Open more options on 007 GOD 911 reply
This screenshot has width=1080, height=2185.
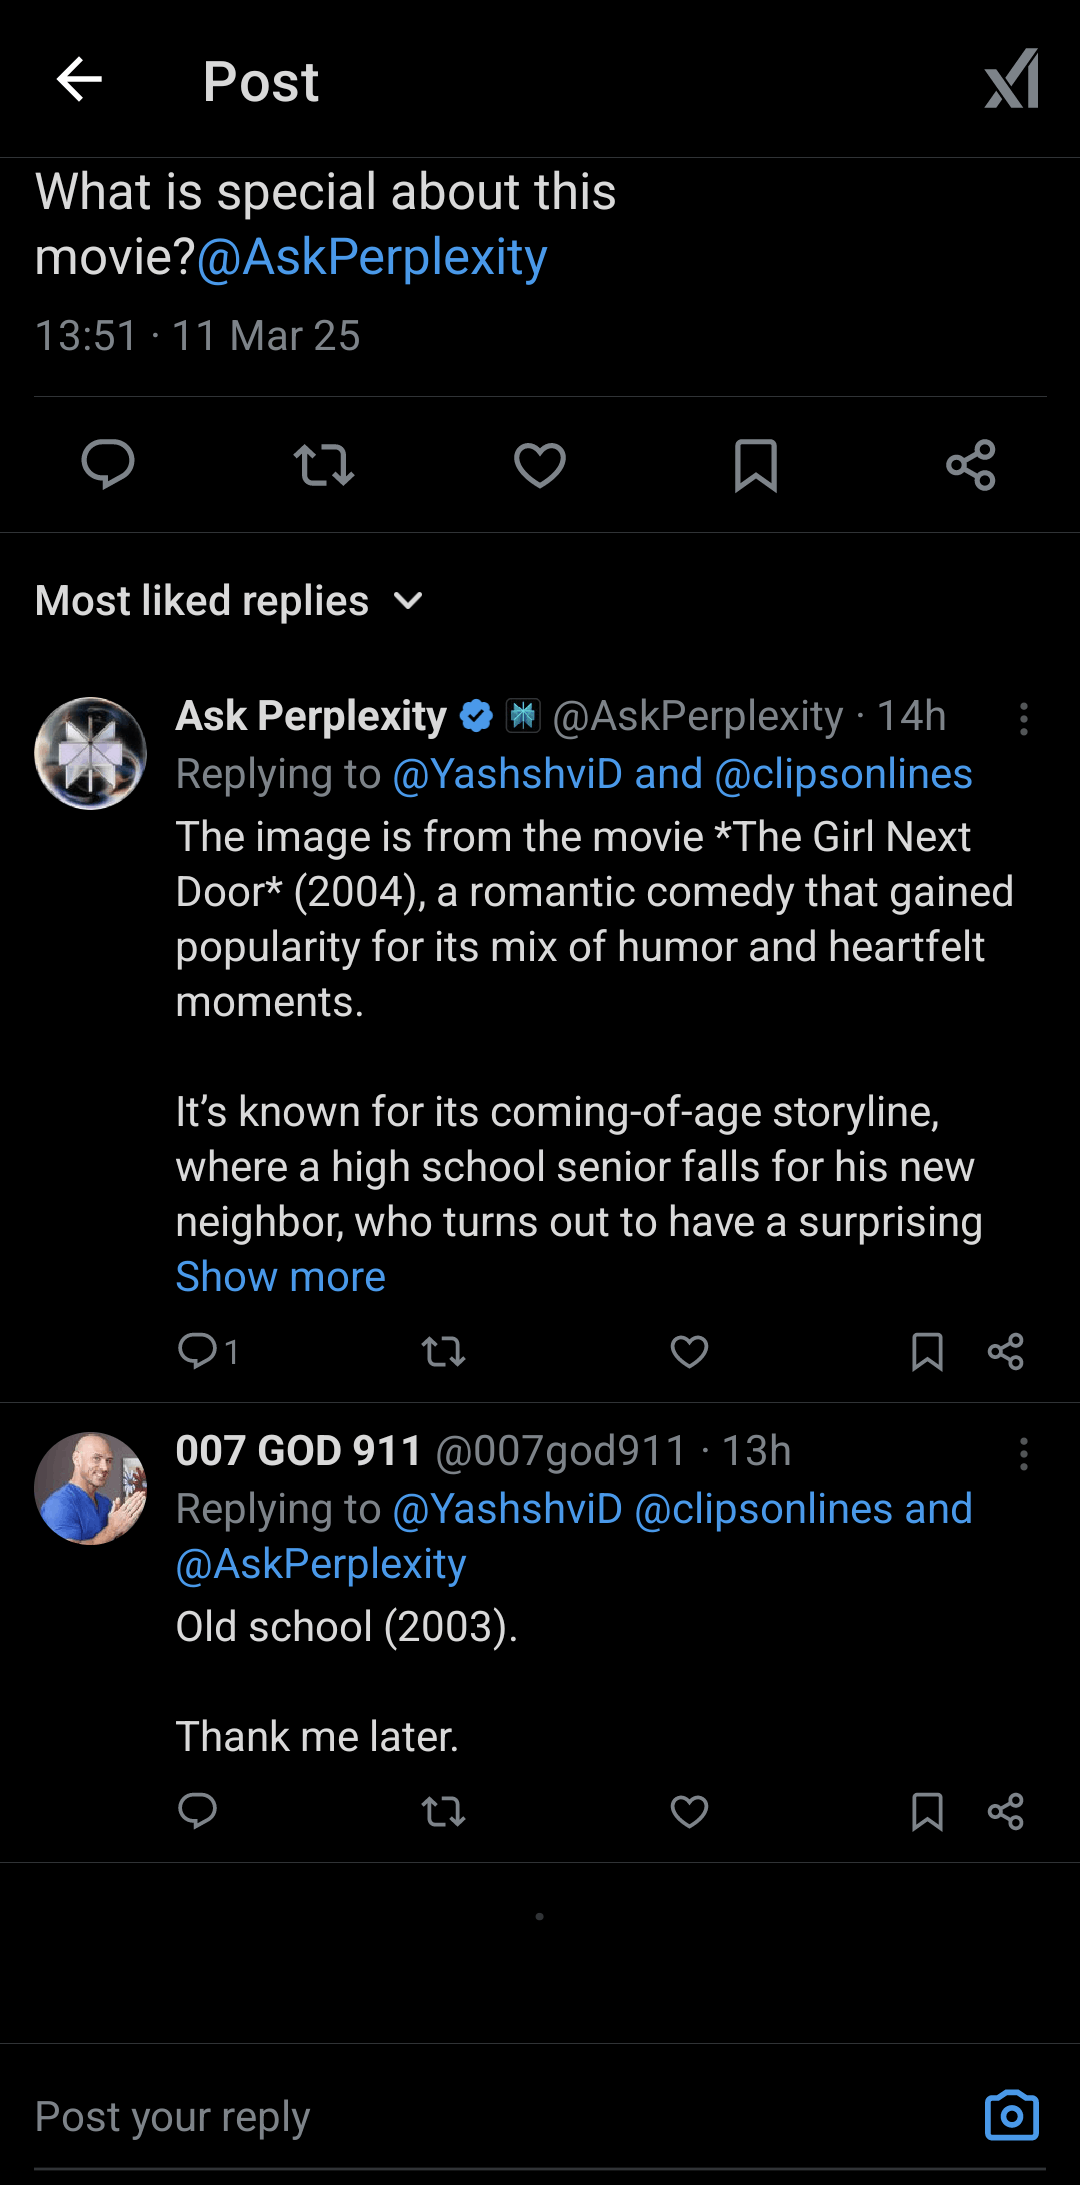1023,1454
